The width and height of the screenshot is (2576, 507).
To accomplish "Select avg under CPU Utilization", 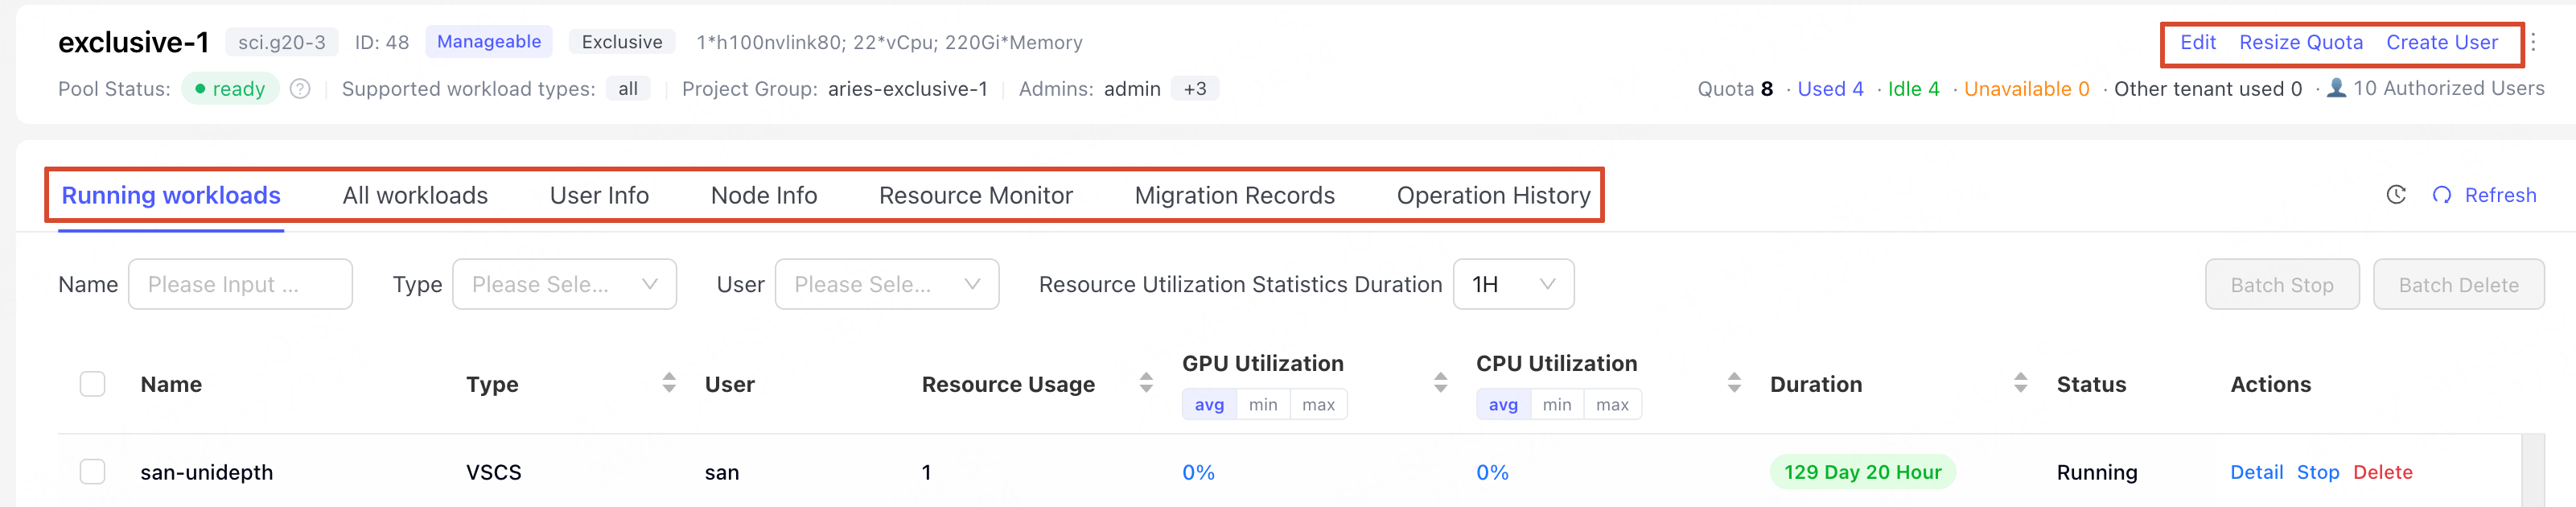I will [1503, 405].
